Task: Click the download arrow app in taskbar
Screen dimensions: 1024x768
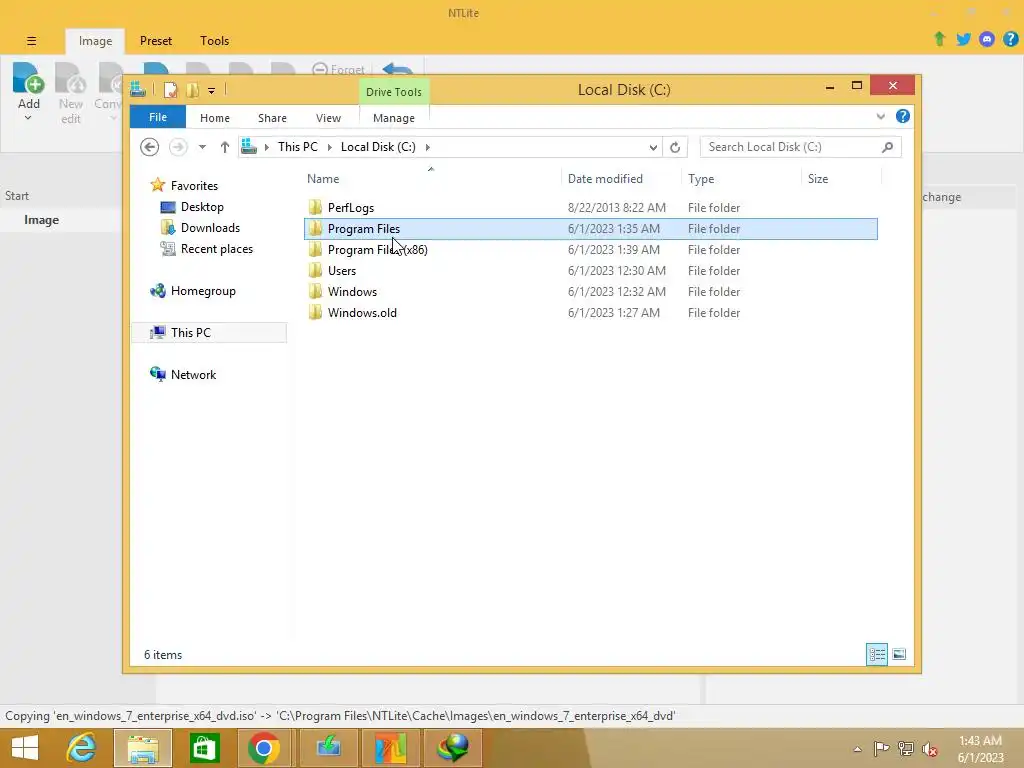Action: point(328,748)
